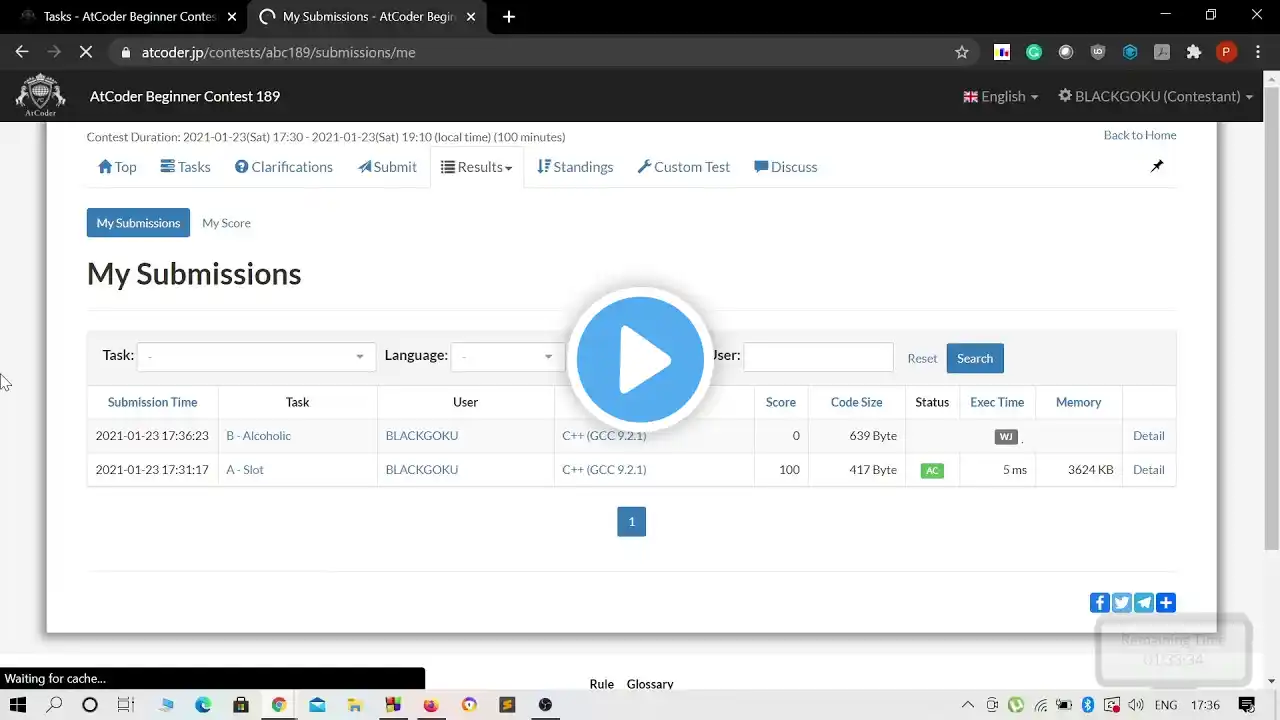This screenshot has width=1280, height=720.
Task: Select the My Score tab
Action: [226, 223]
